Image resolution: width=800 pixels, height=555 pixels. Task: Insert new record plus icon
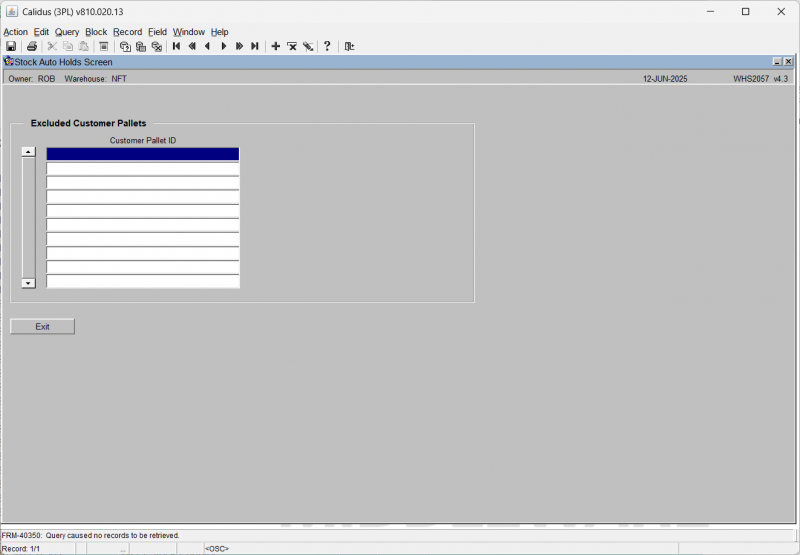tap(276, 46)
